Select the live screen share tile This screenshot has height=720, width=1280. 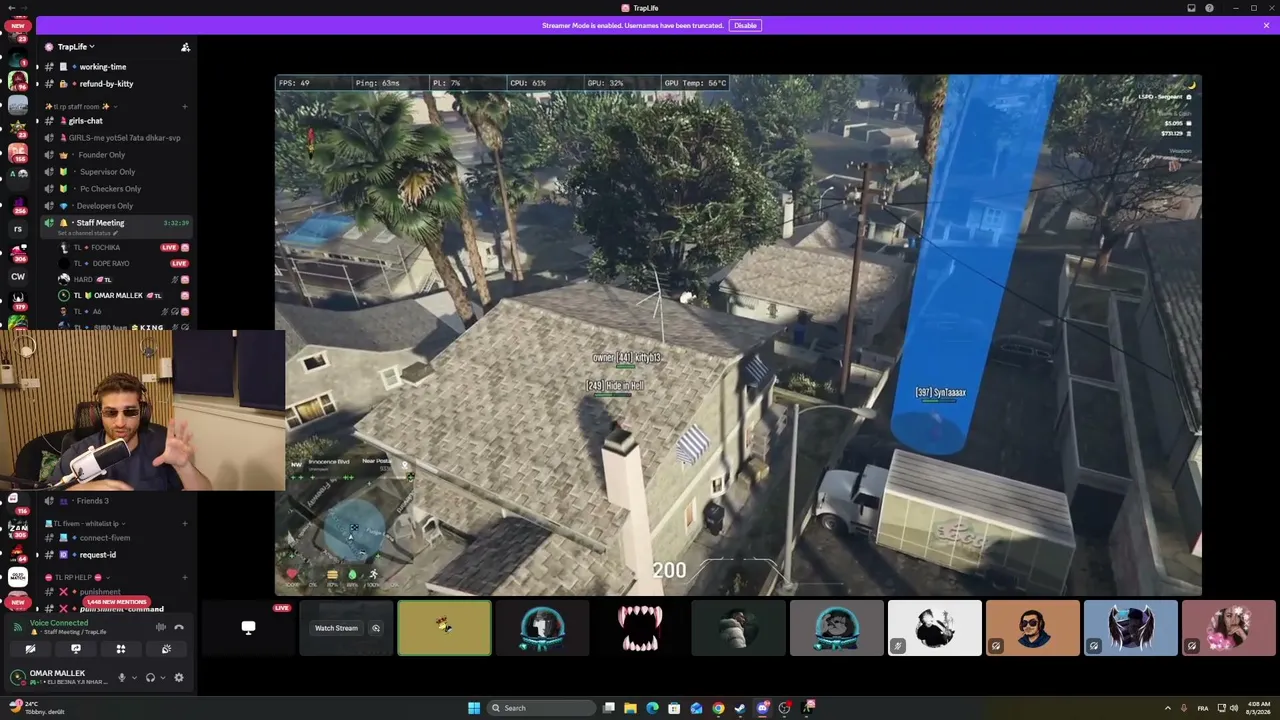[x=248, y=628]
